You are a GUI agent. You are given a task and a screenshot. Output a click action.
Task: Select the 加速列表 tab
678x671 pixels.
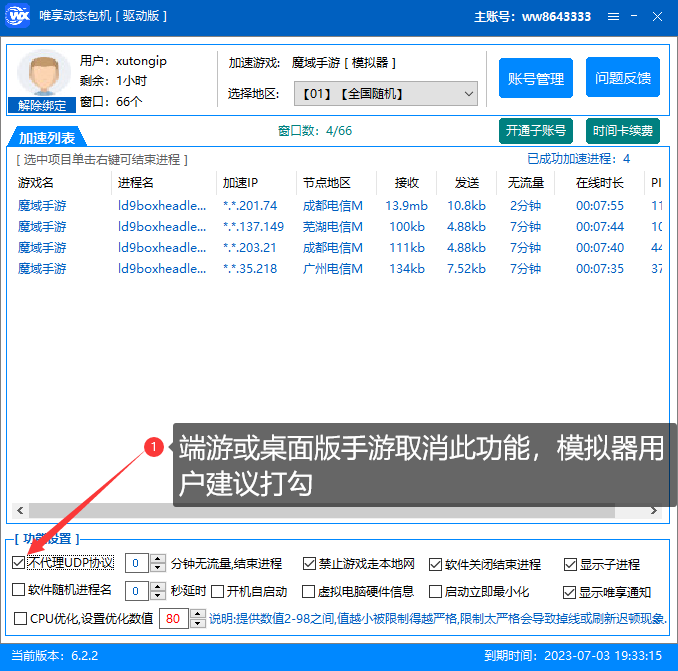(47, 137)
